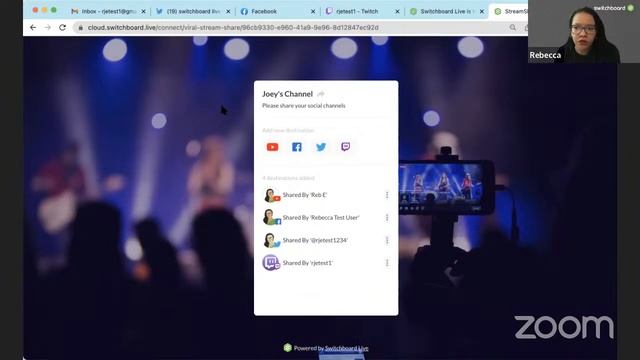Click the 'Joey's Channel' title
Screen dimensions: 640x360
[x=287, y=94]
